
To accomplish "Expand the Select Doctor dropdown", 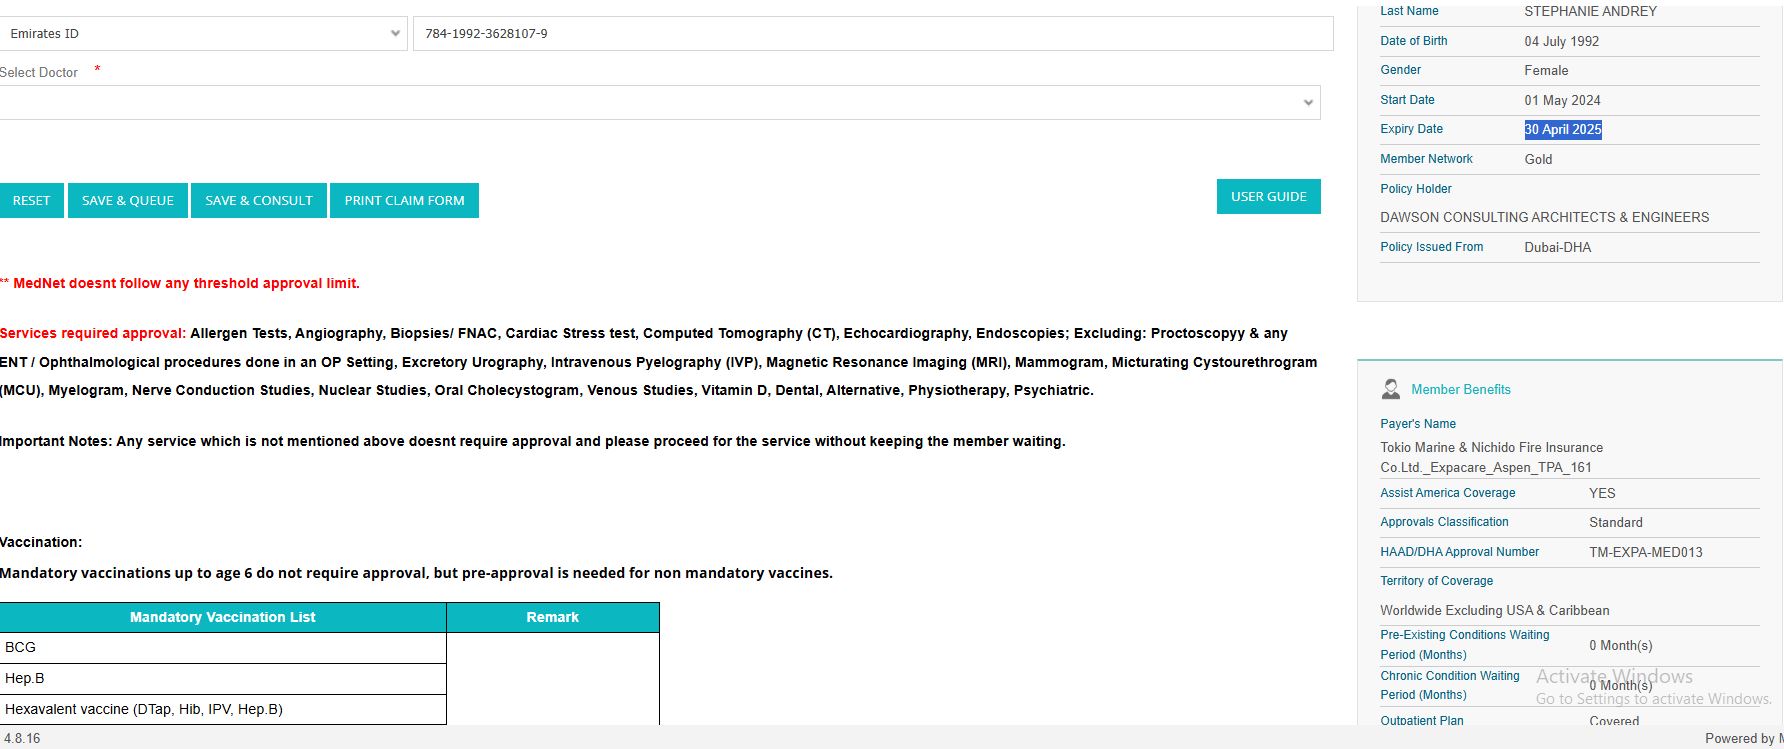I will click(x=660, y=103).
